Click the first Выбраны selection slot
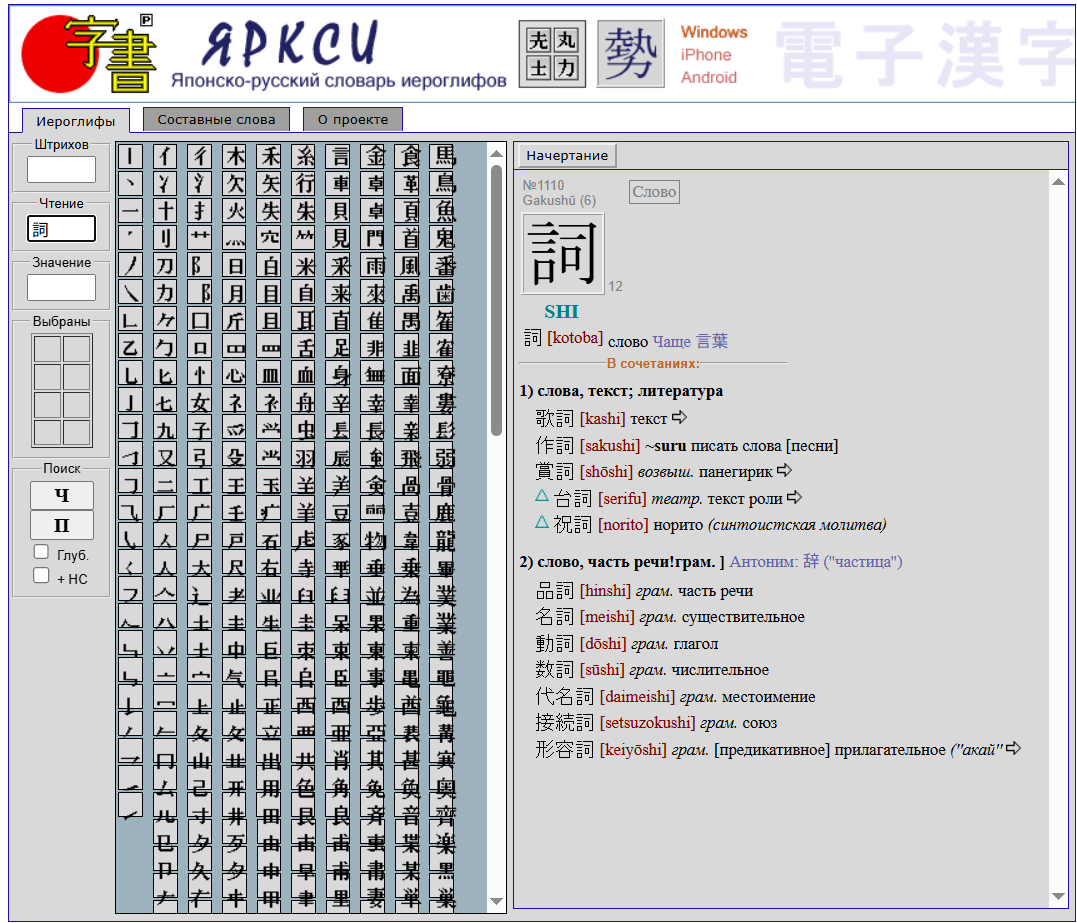The width and height of the screenshot is (1077, 923). 47,349
